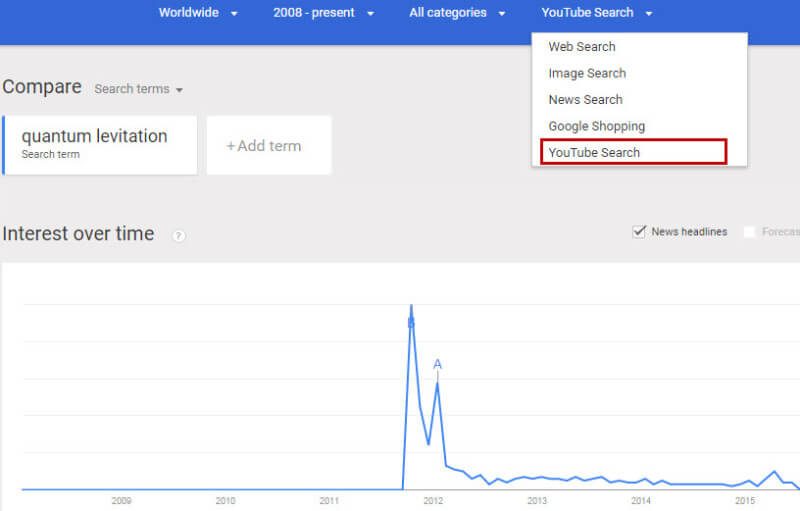
Task: Expand the All categories dropdown
Action: pos(457,13)
